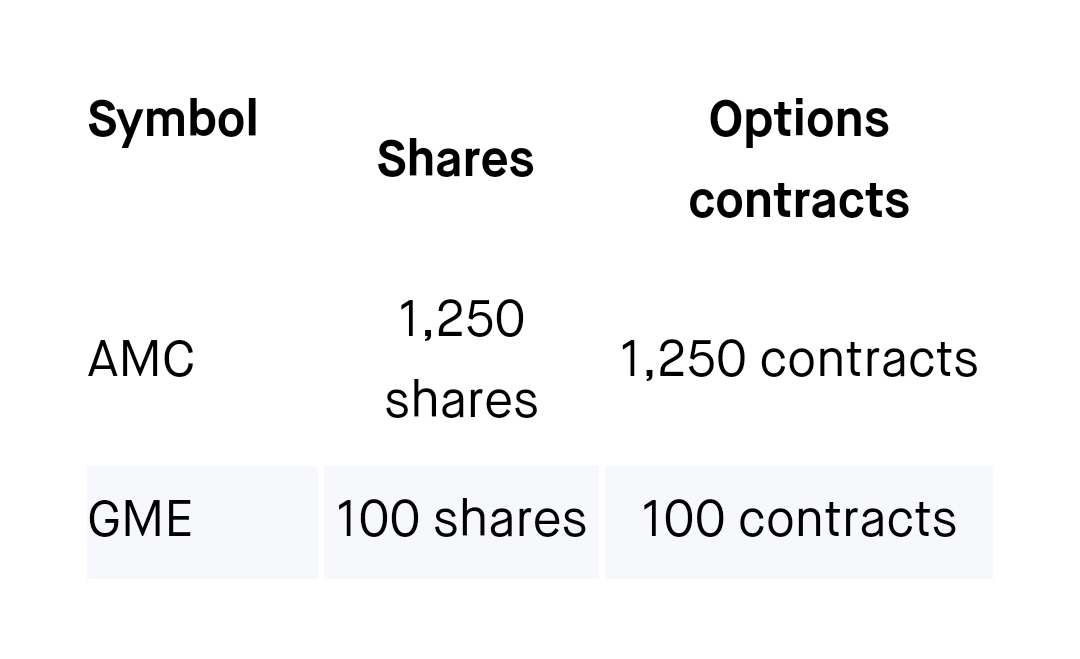This screenshot has height=659, width=1080.
Task: Click the word contracts in AMC row
Action: [869, 359]
